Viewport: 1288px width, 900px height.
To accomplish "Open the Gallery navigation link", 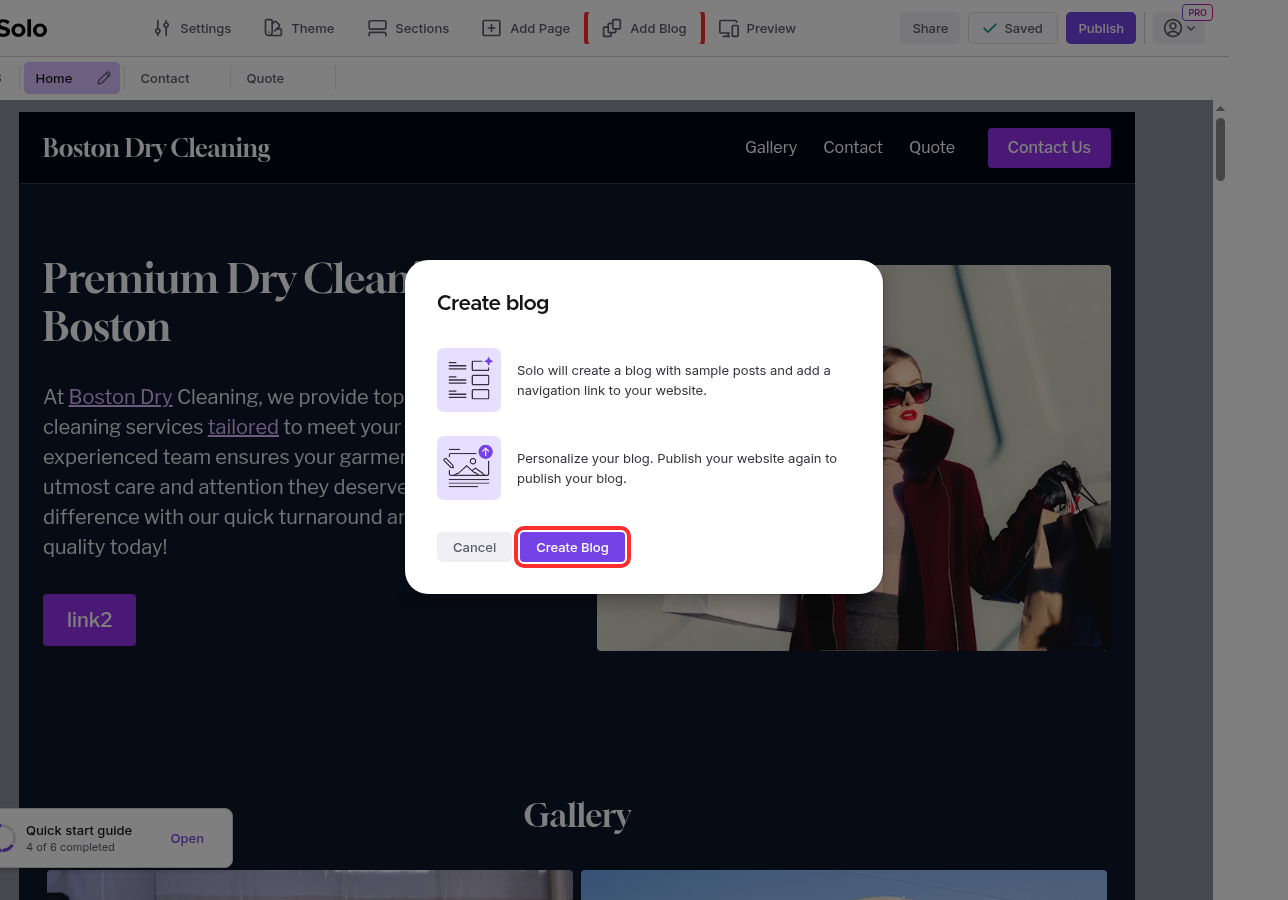I will coord(771,147).
